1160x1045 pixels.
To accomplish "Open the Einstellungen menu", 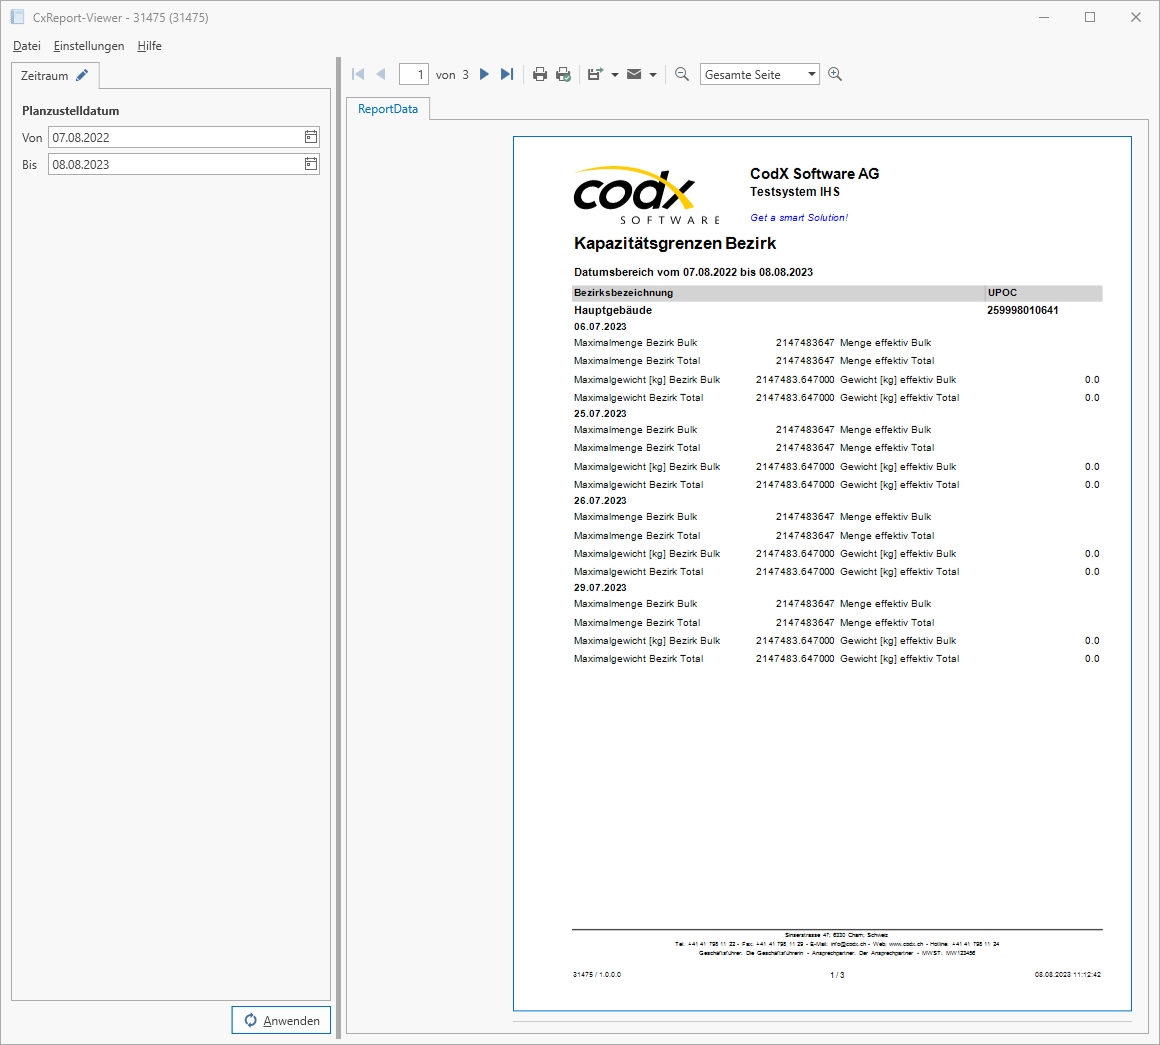I will pyautogui.click(x=89, y=46).
